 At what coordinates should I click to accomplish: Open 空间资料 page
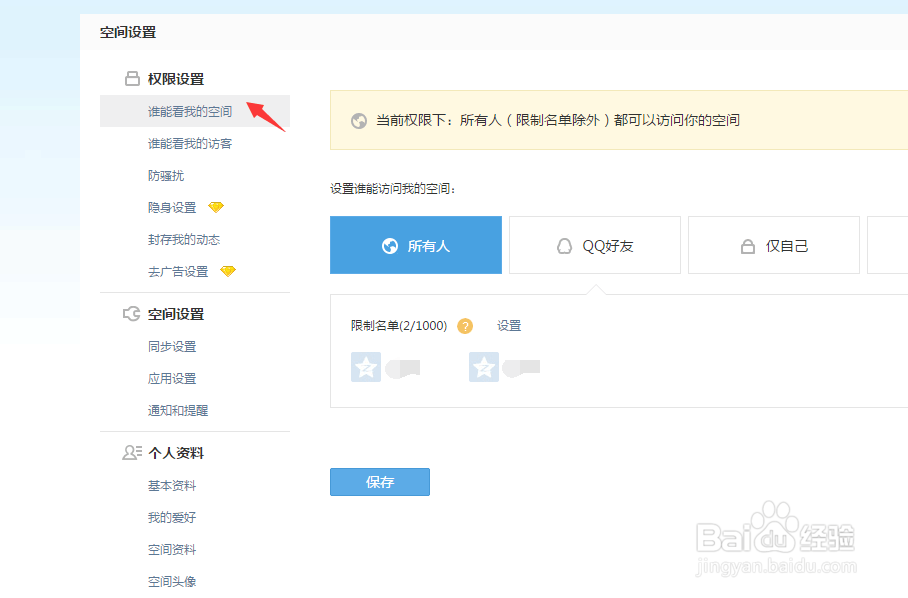click(172, 549)
